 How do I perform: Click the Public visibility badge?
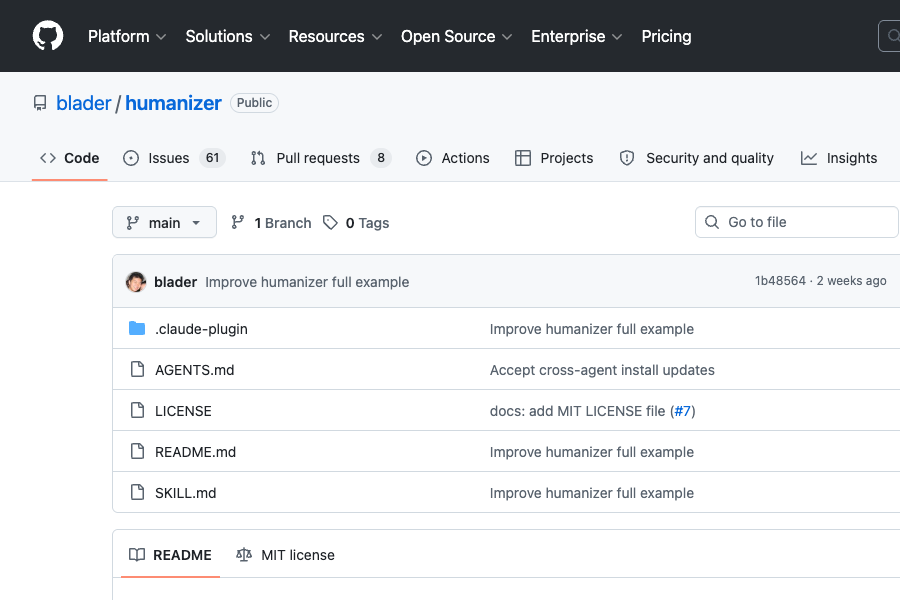click(254, 103)
